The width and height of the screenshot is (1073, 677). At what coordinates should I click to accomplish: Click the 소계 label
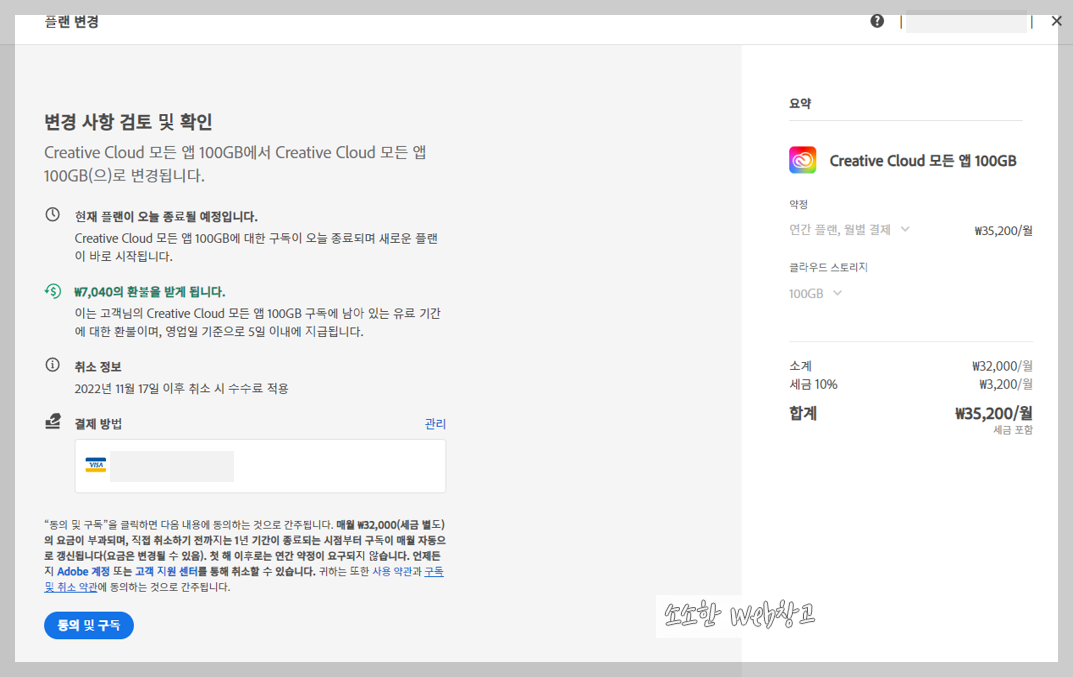pyautogui.click(x=800, y=366)
